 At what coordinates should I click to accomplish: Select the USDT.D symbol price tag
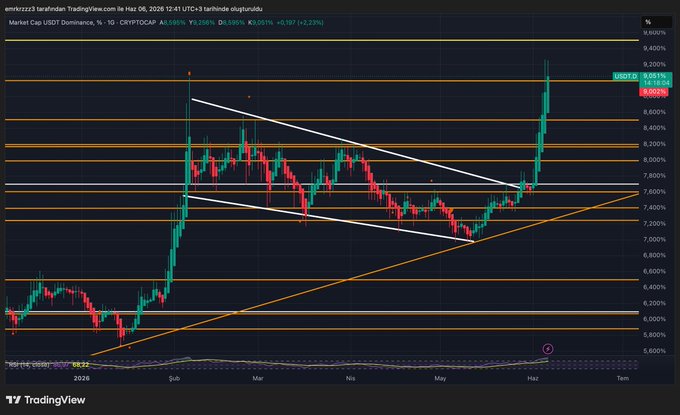pos(625,76)
